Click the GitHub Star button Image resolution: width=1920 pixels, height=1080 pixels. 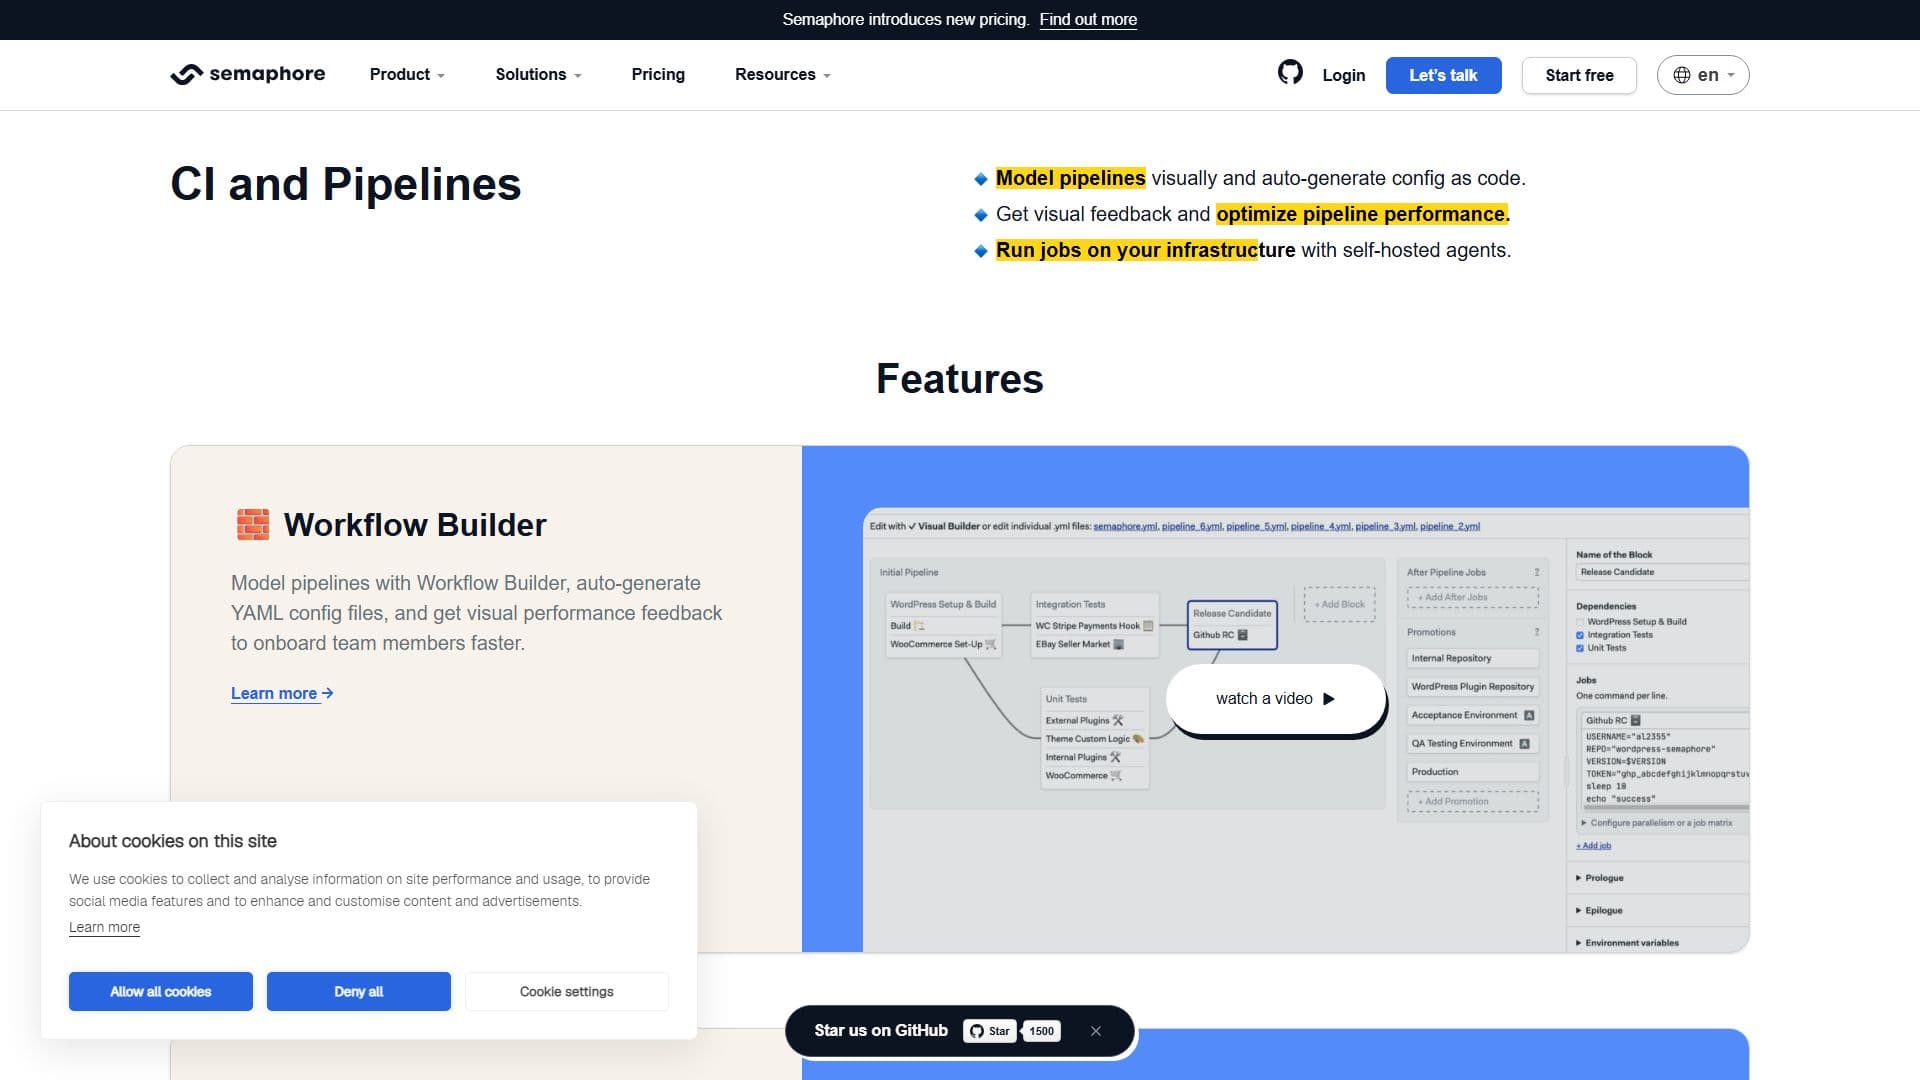tap(990, 1031)
